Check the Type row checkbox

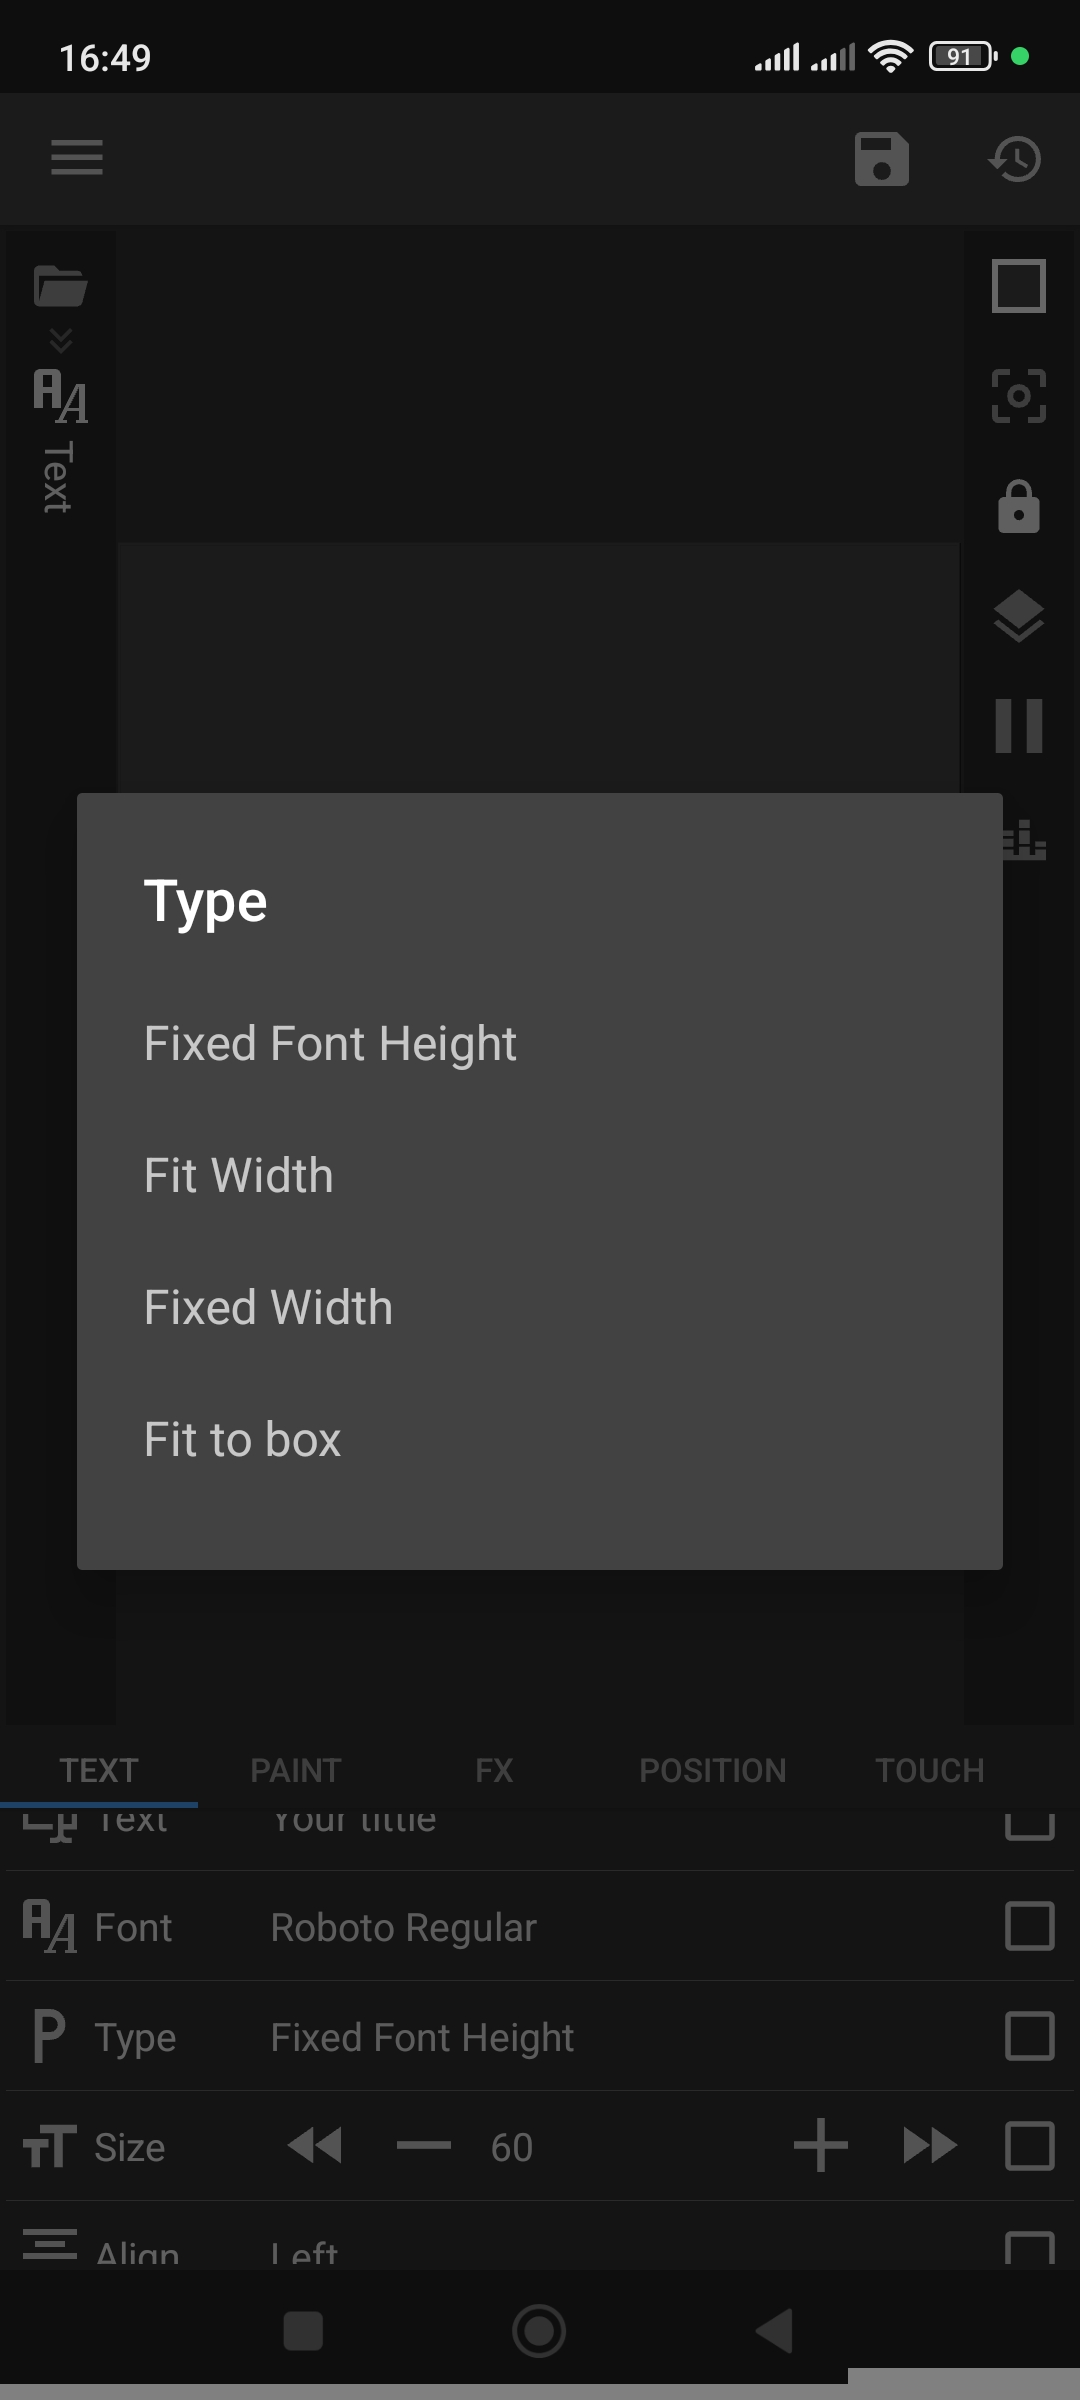click(1029, 2036)
